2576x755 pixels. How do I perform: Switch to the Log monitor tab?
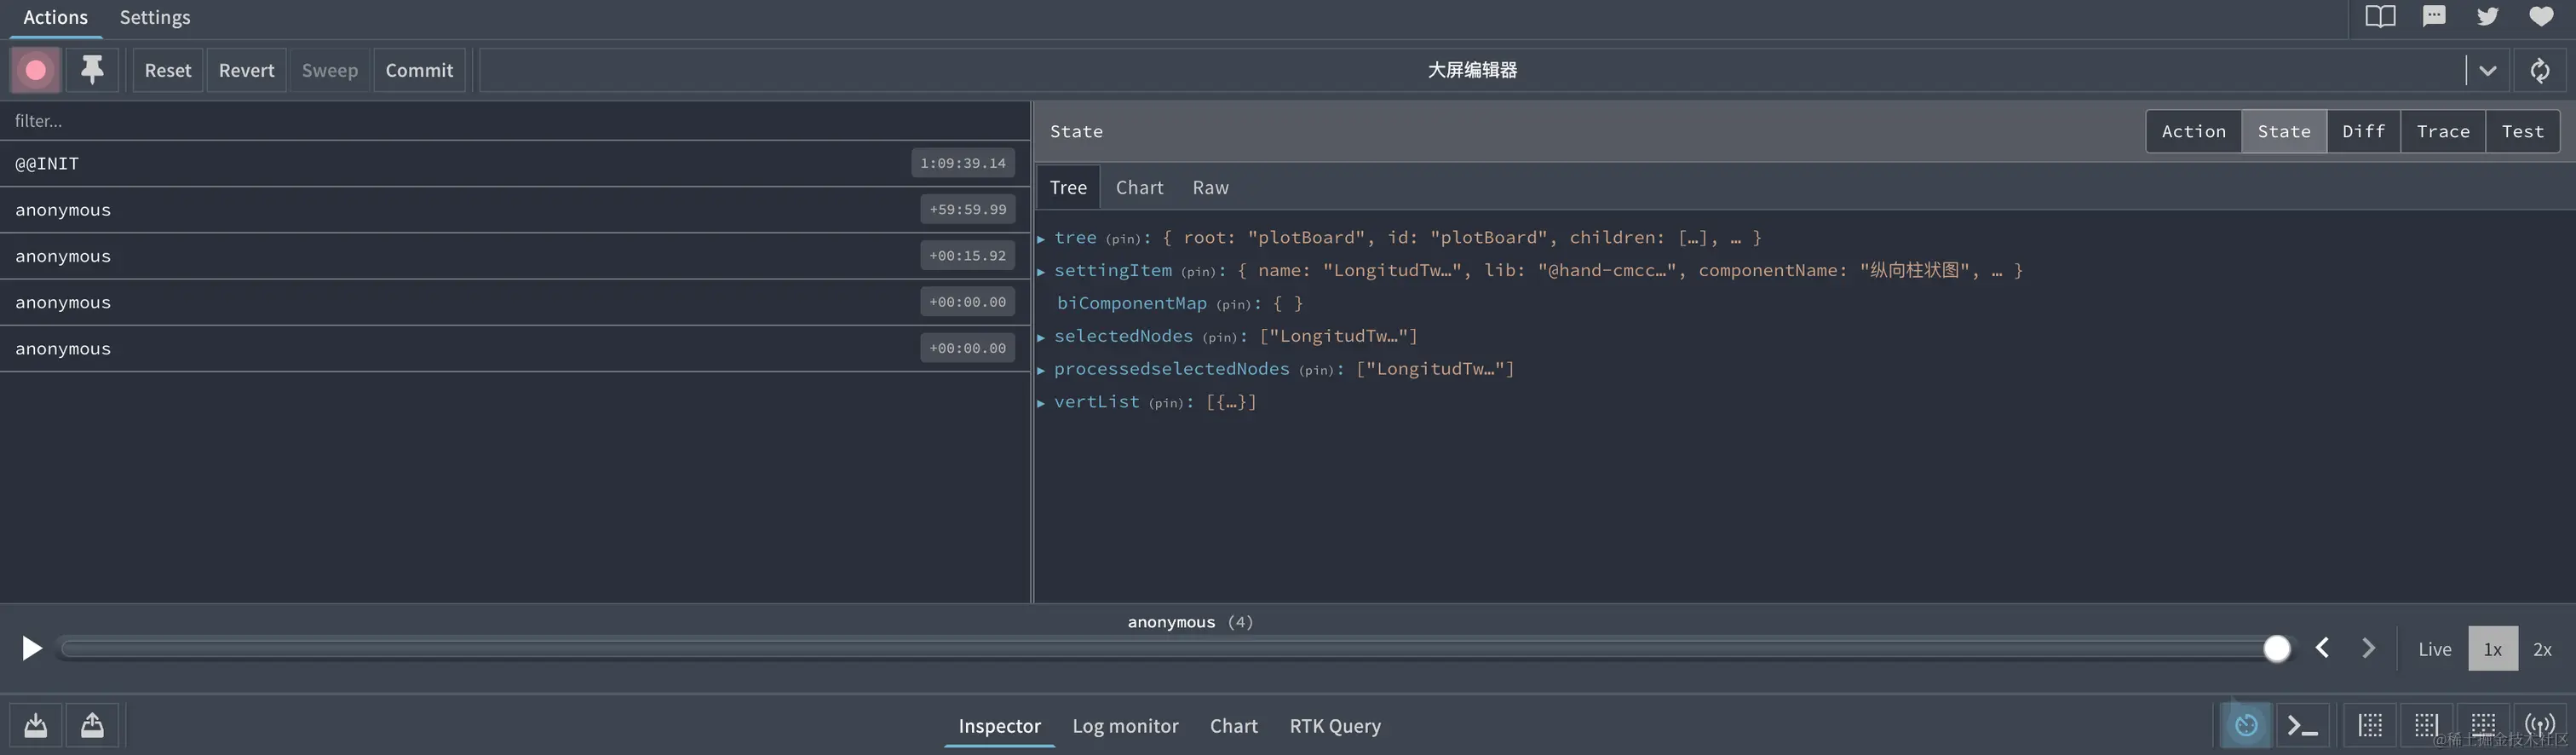tap(1125, 726)
